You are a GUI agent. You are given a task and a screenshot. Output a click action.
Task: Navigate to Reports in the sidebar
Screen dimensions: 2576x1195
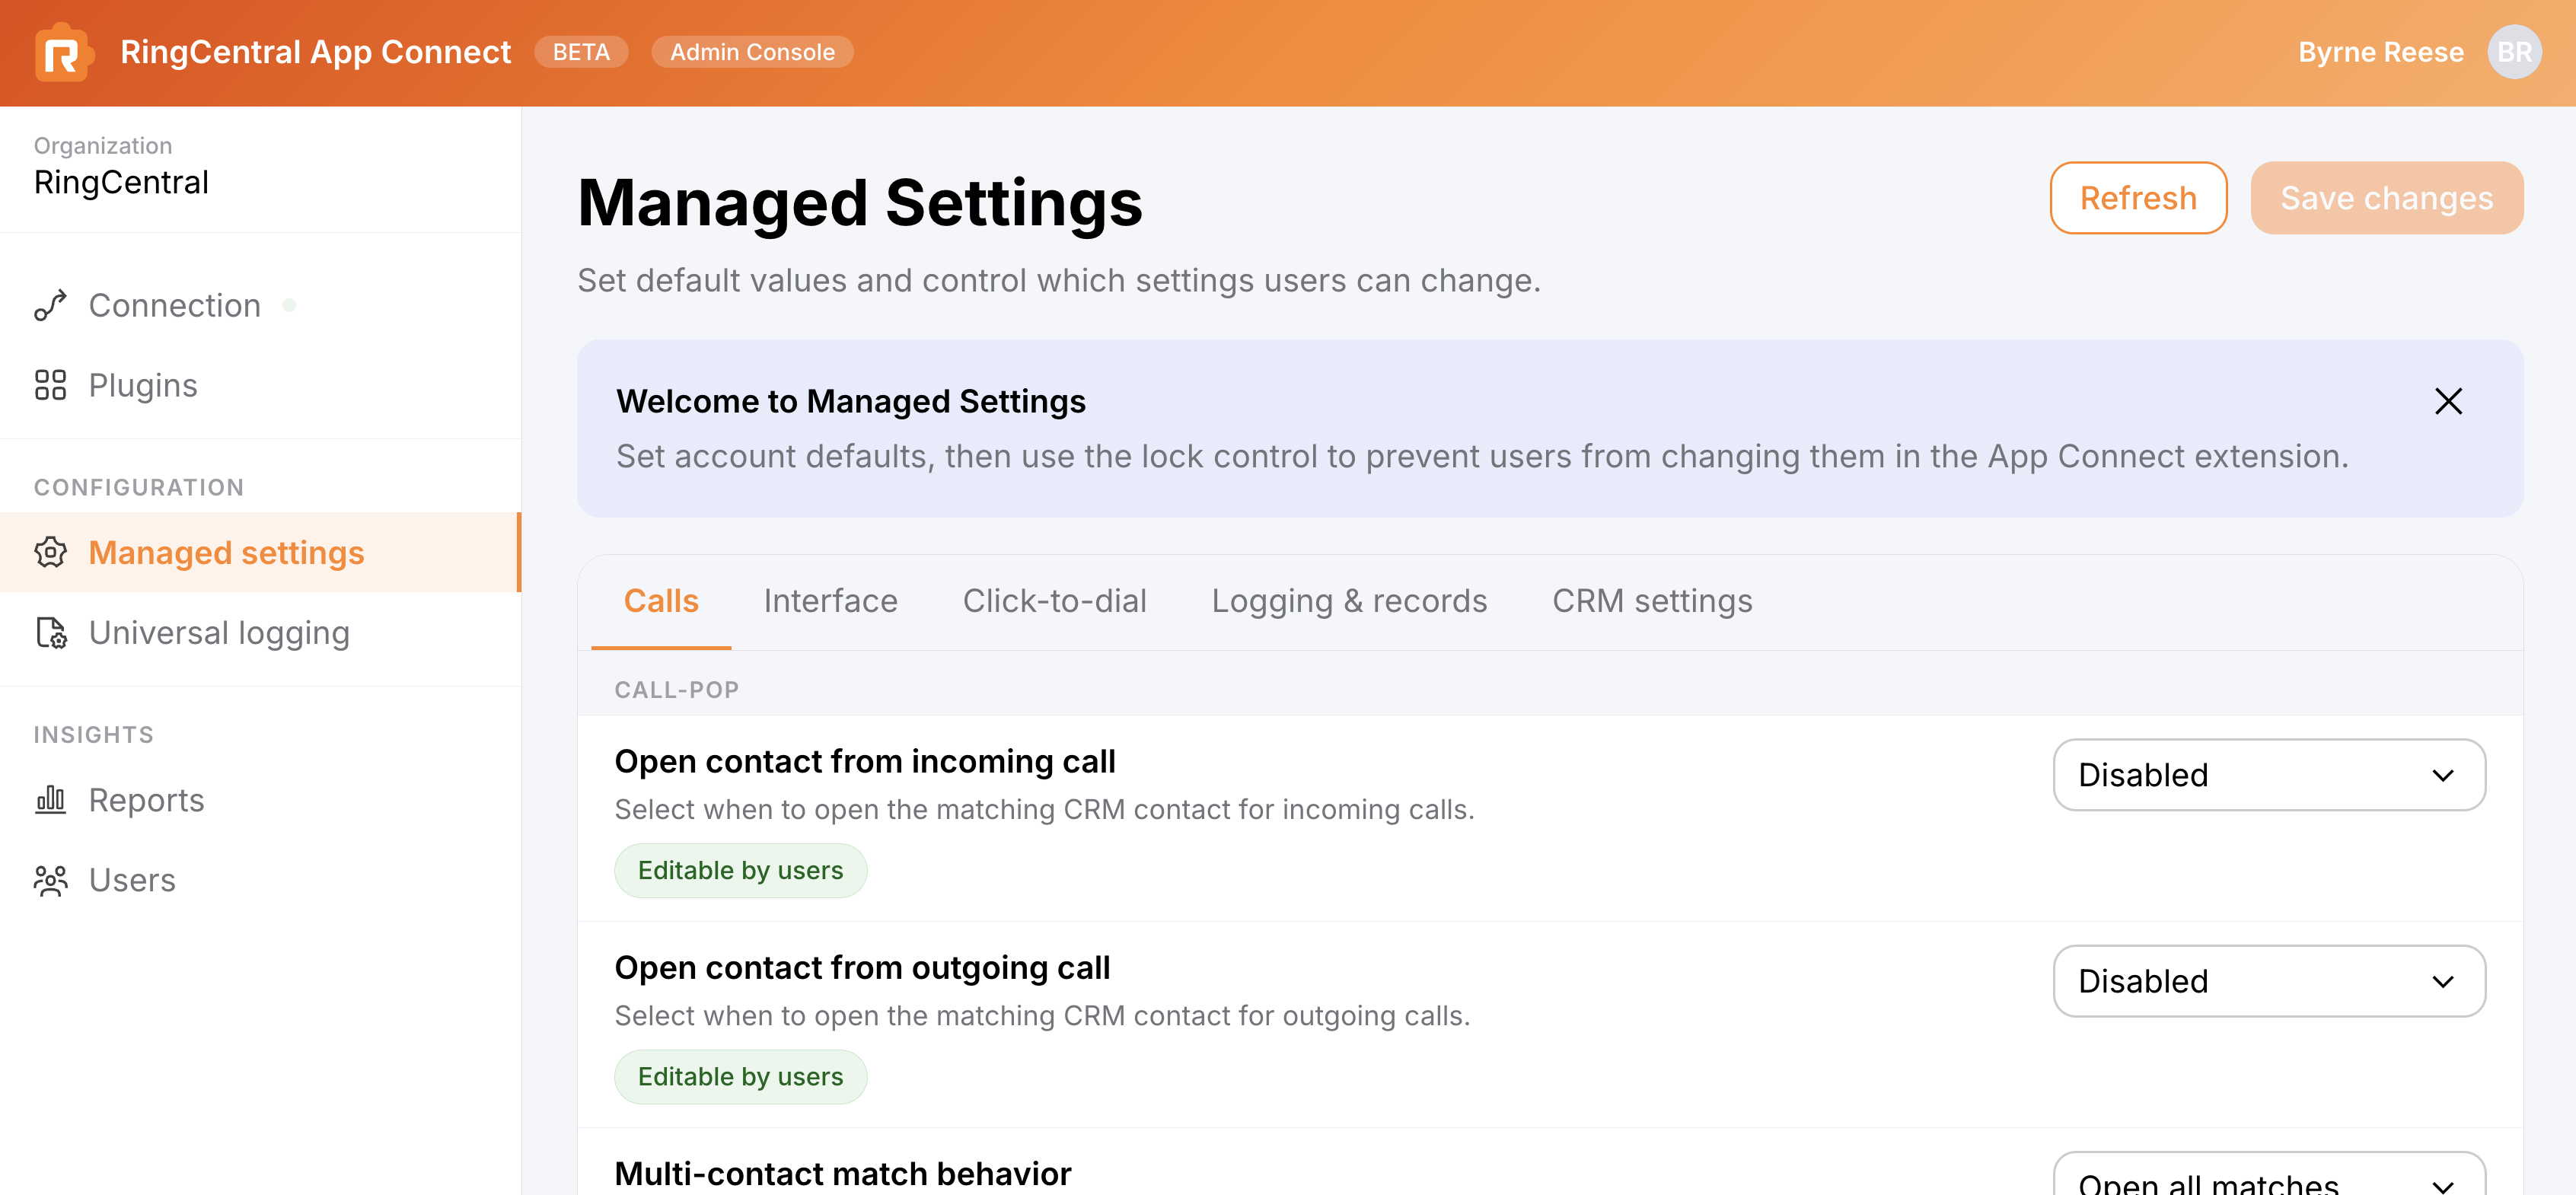click(260, 799)
